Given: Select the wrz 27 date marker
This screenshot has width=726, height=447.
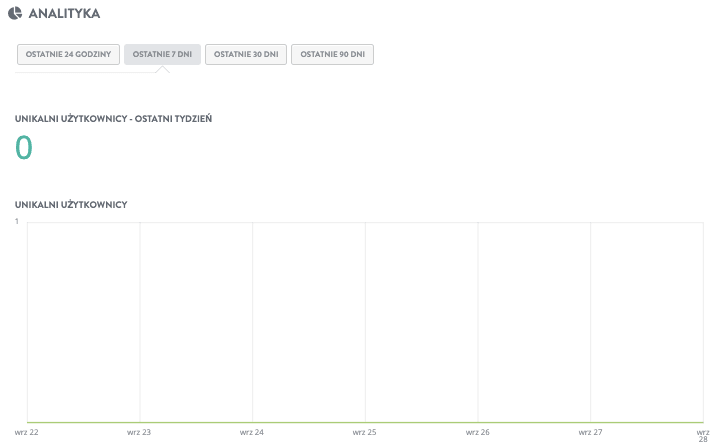Looking at the screenshot, I should point(590,432).
